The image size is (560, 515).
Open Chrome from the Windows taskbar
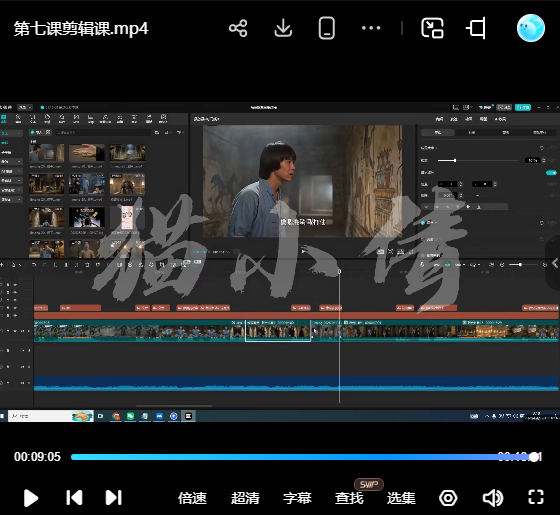[116, 416]
